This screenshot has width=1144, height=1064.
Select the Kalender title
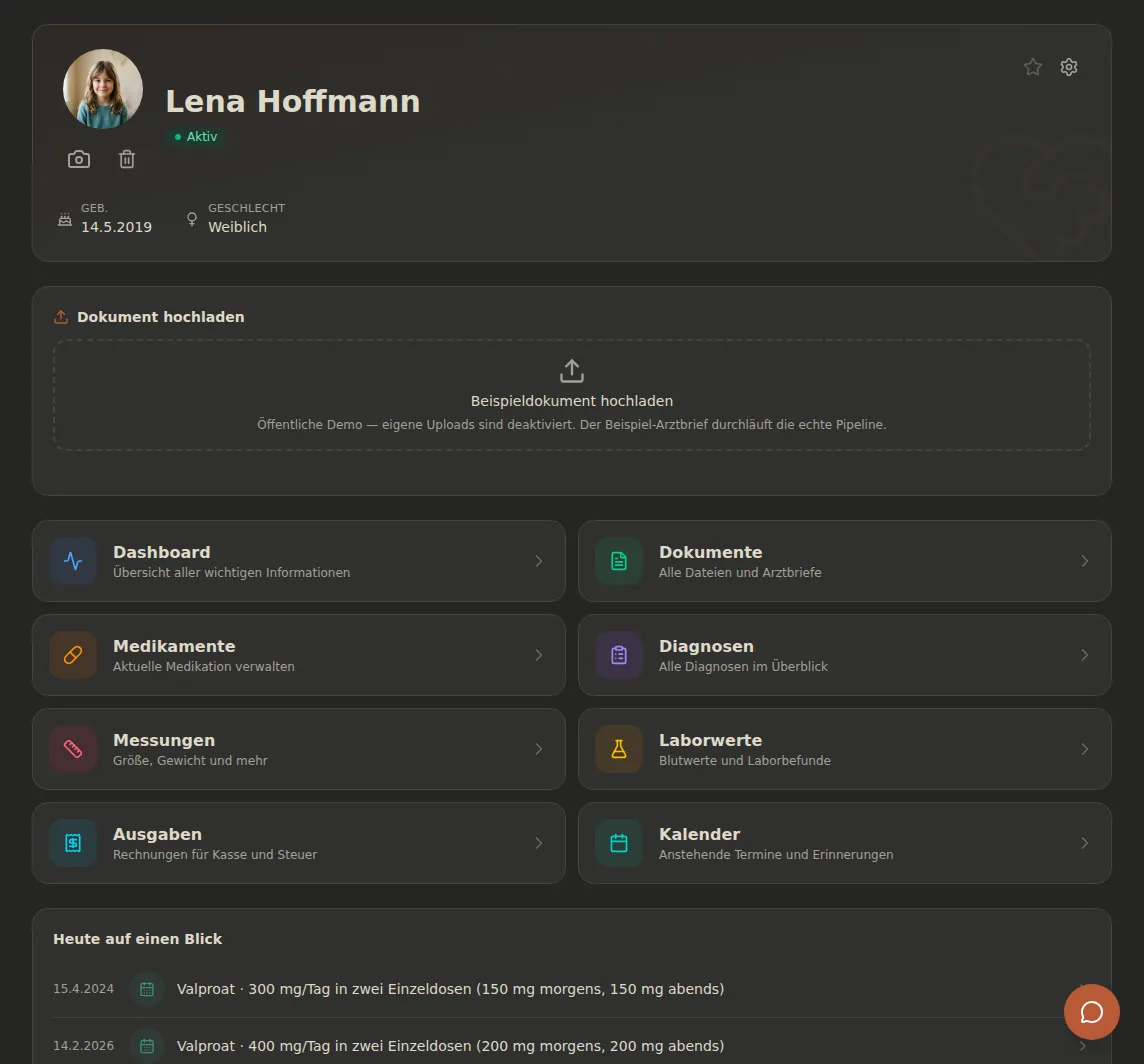click(700, 835)
